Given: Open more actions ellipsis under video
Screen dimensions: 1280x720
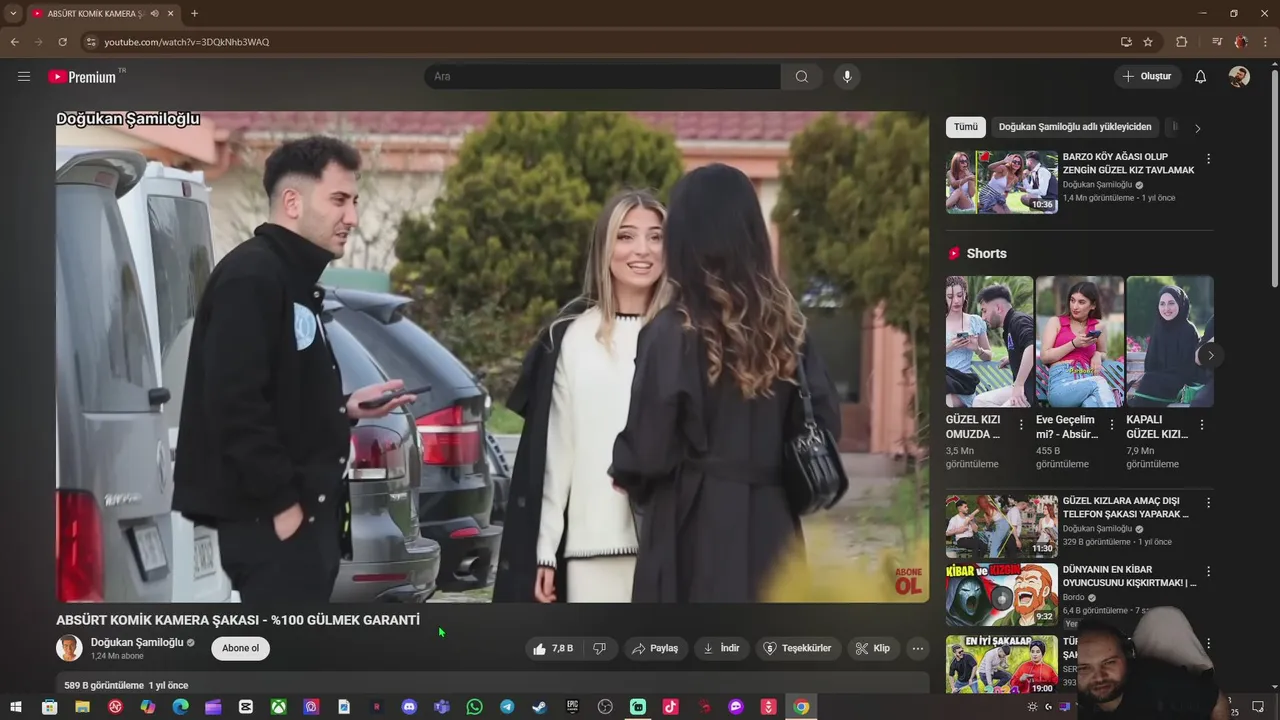Looking at the screenshot, I should pyautogui.click(x=917, y=649).
